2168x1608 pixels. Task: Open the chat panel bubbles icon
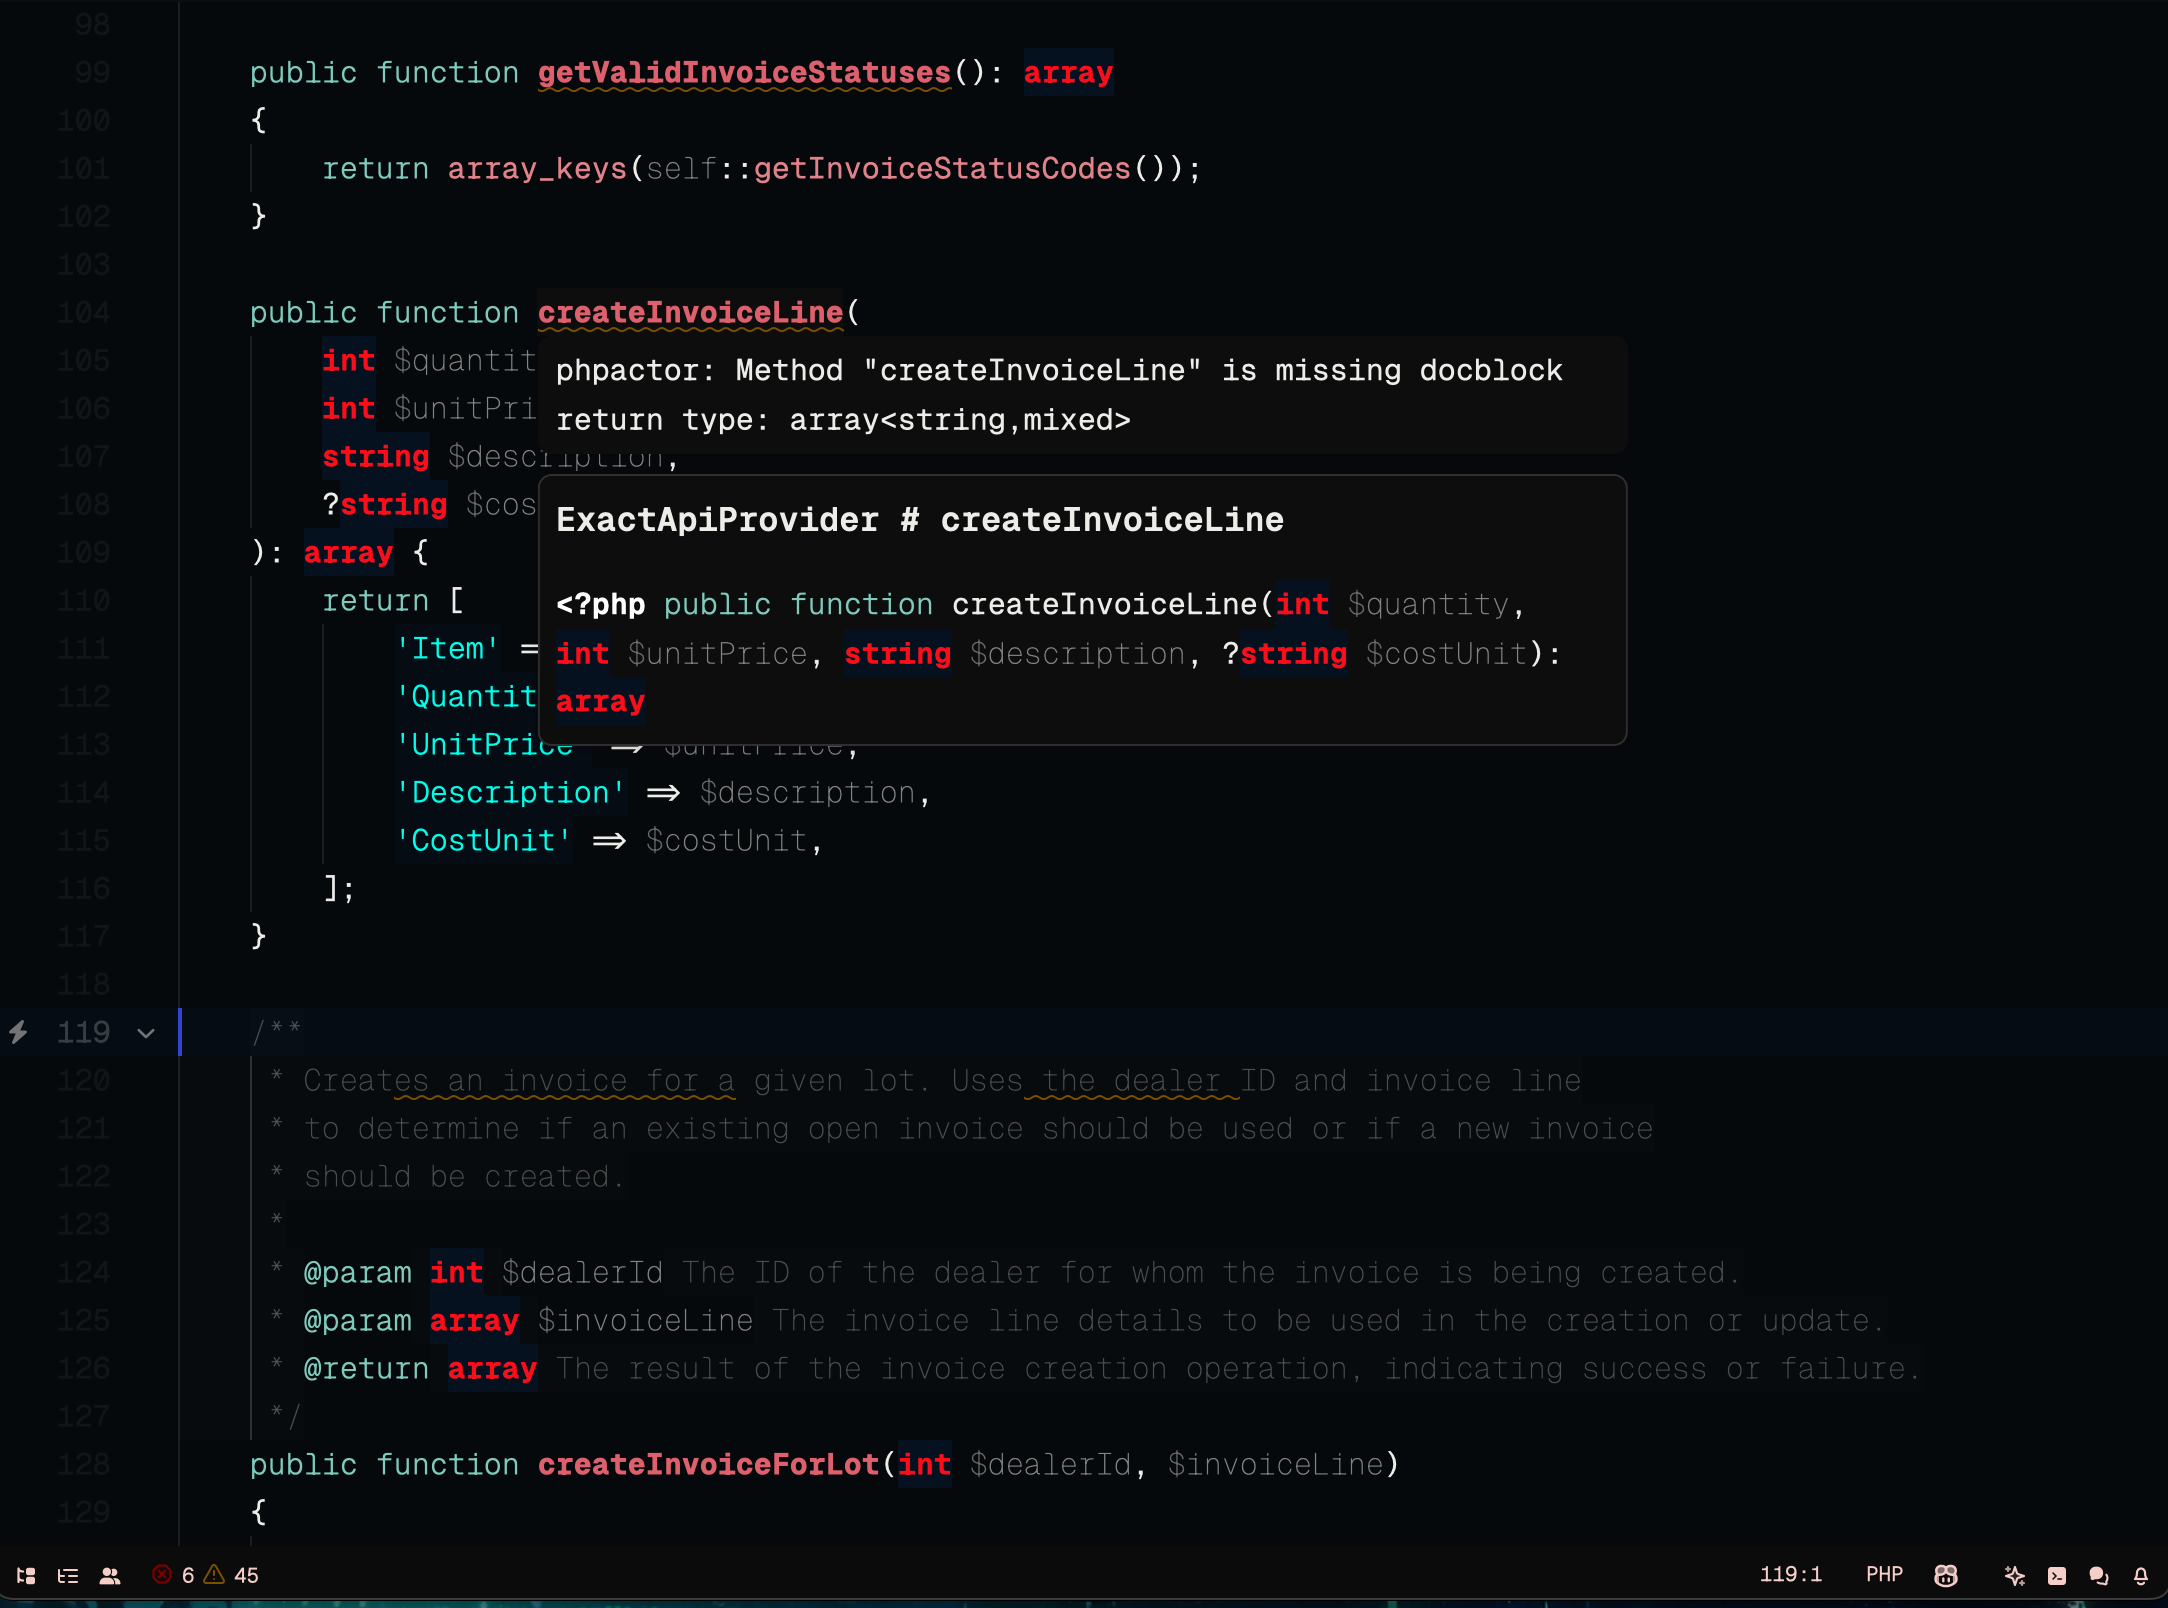point(2099,1575)
